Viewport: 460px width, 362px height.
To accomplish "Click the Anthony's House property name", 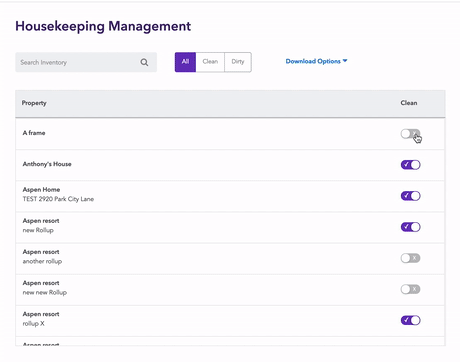I will (47, 164).
